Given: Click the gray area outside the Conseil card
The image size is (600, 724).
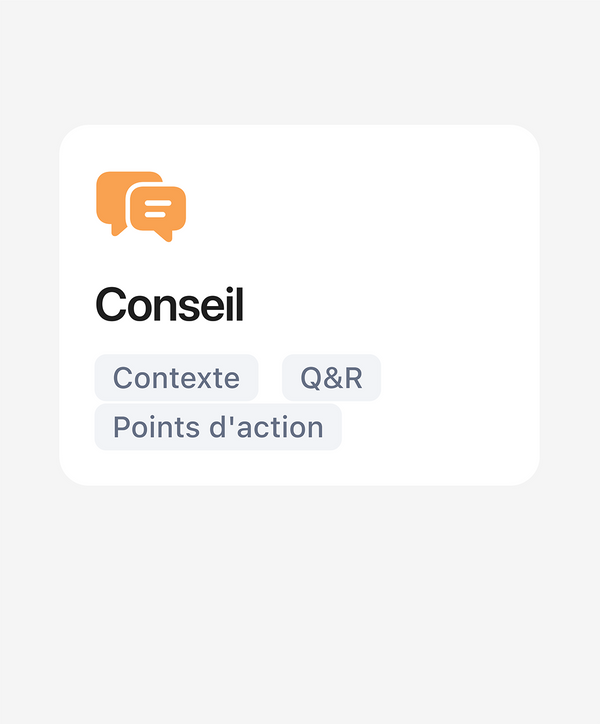Looking at the screenshot, I should [x=300, y=600].
